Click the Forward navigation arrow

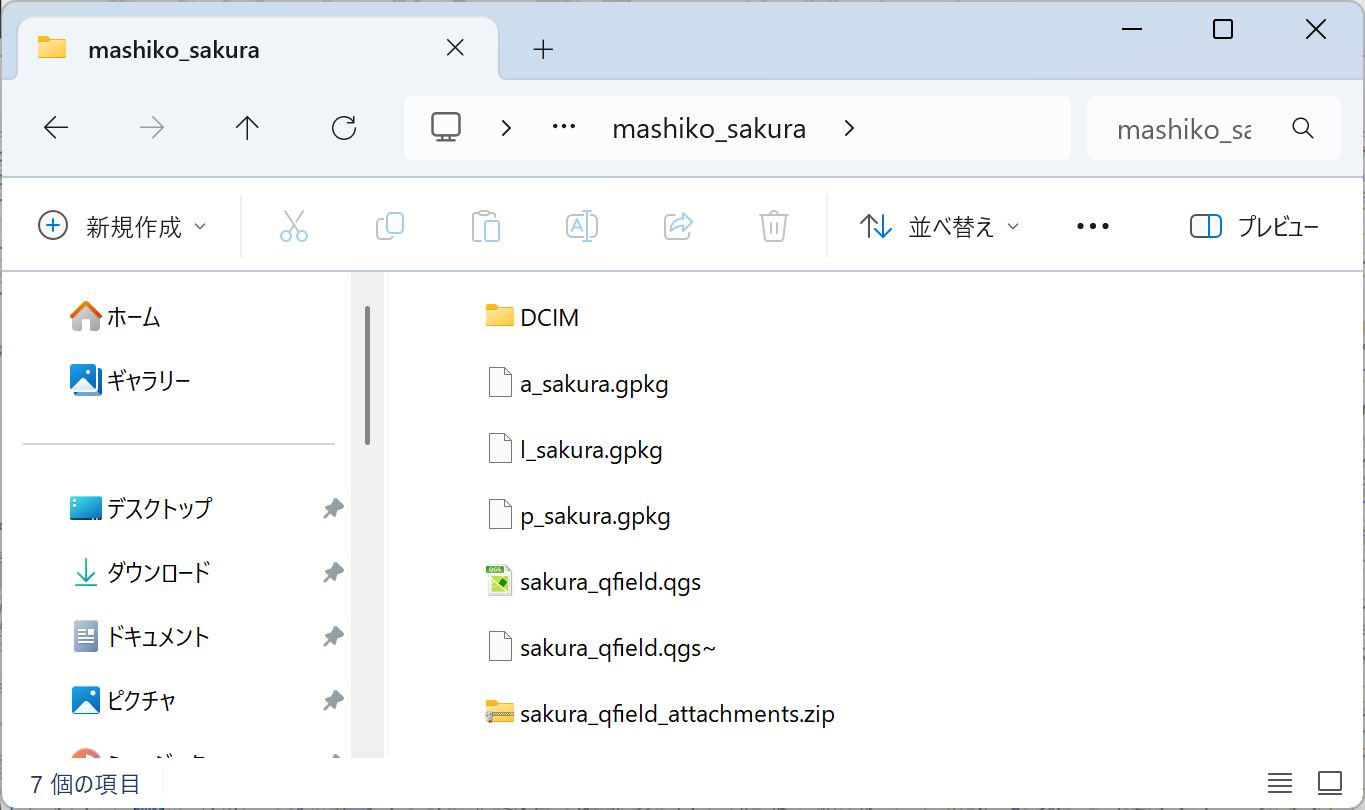point(151,128)
